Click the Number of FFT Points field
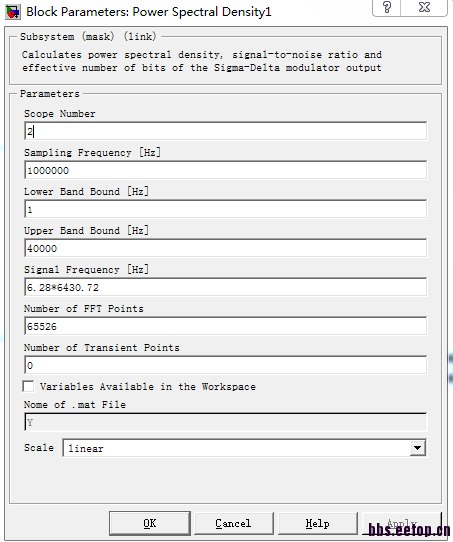The height and width of the screenshot is (542, 453). tap(225, 326)
